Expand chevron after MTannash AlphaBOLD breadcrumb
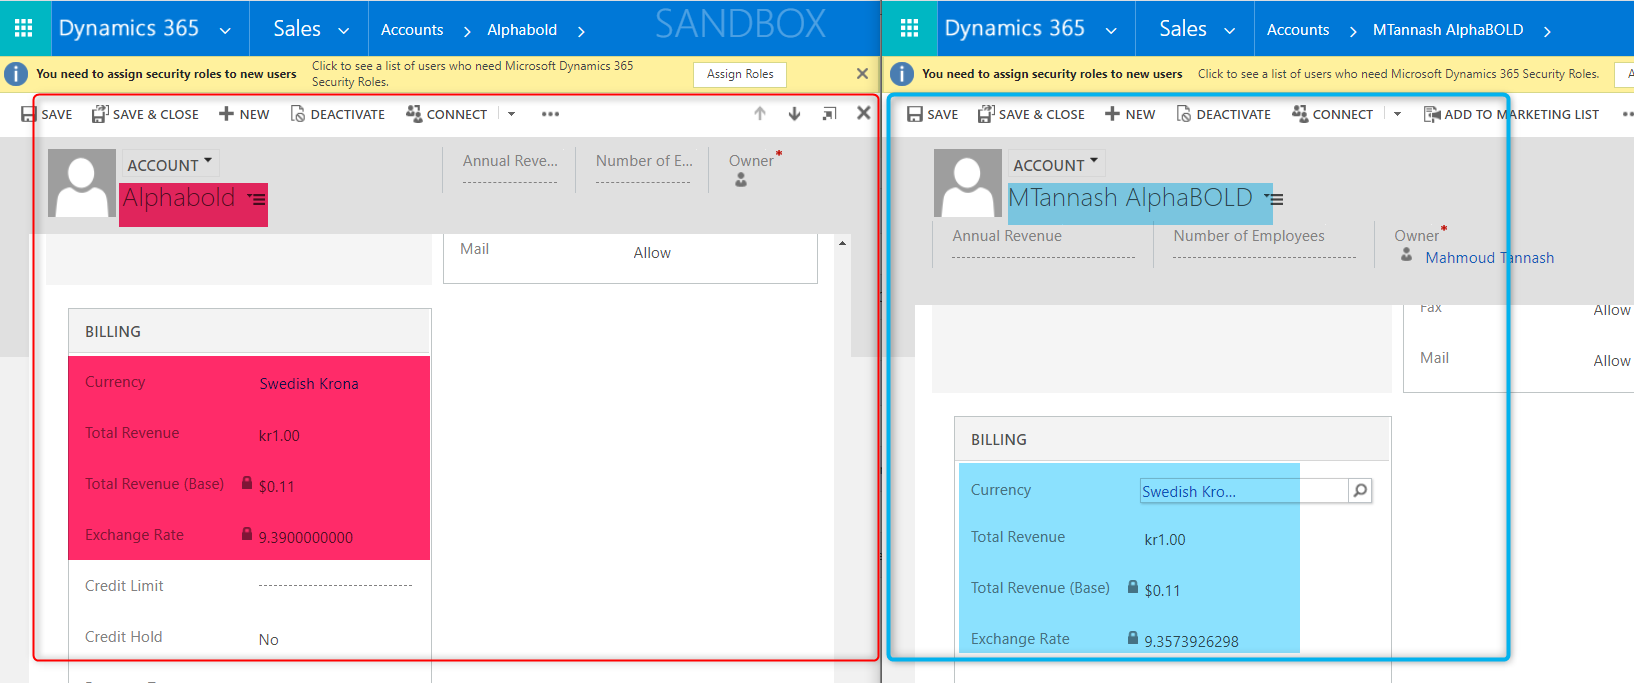Screen dimensions: 1634x683 point(1547,31)
